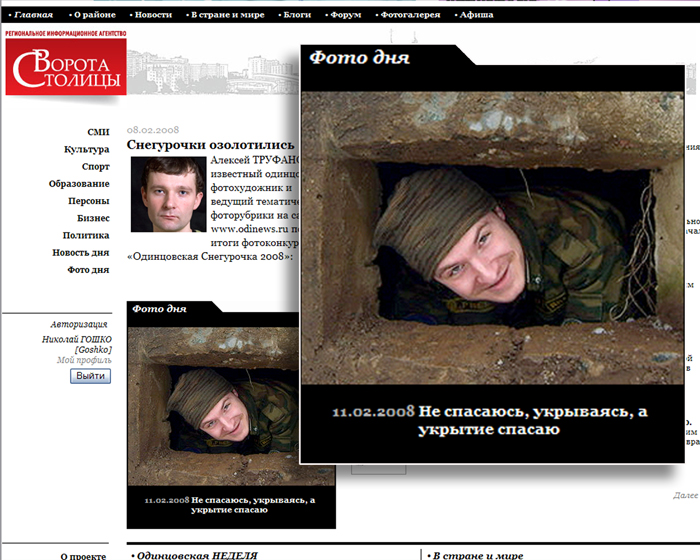Open the Блоги section

[x=297, y=15]
